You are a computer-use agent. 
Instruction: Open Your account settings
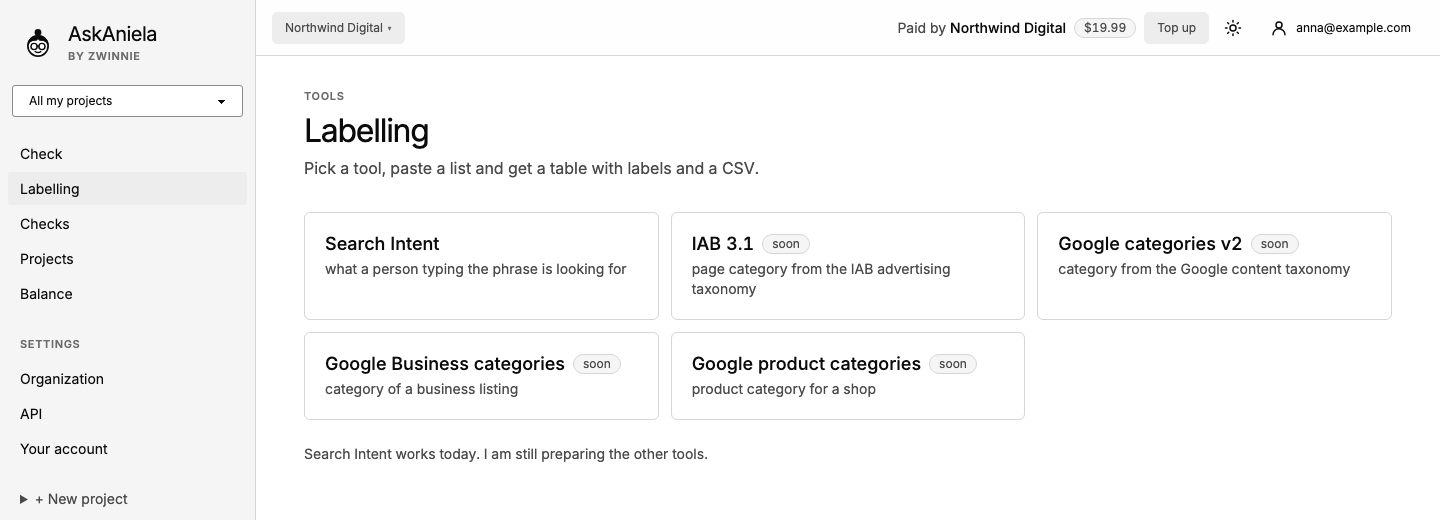click(x=127, y=449)
